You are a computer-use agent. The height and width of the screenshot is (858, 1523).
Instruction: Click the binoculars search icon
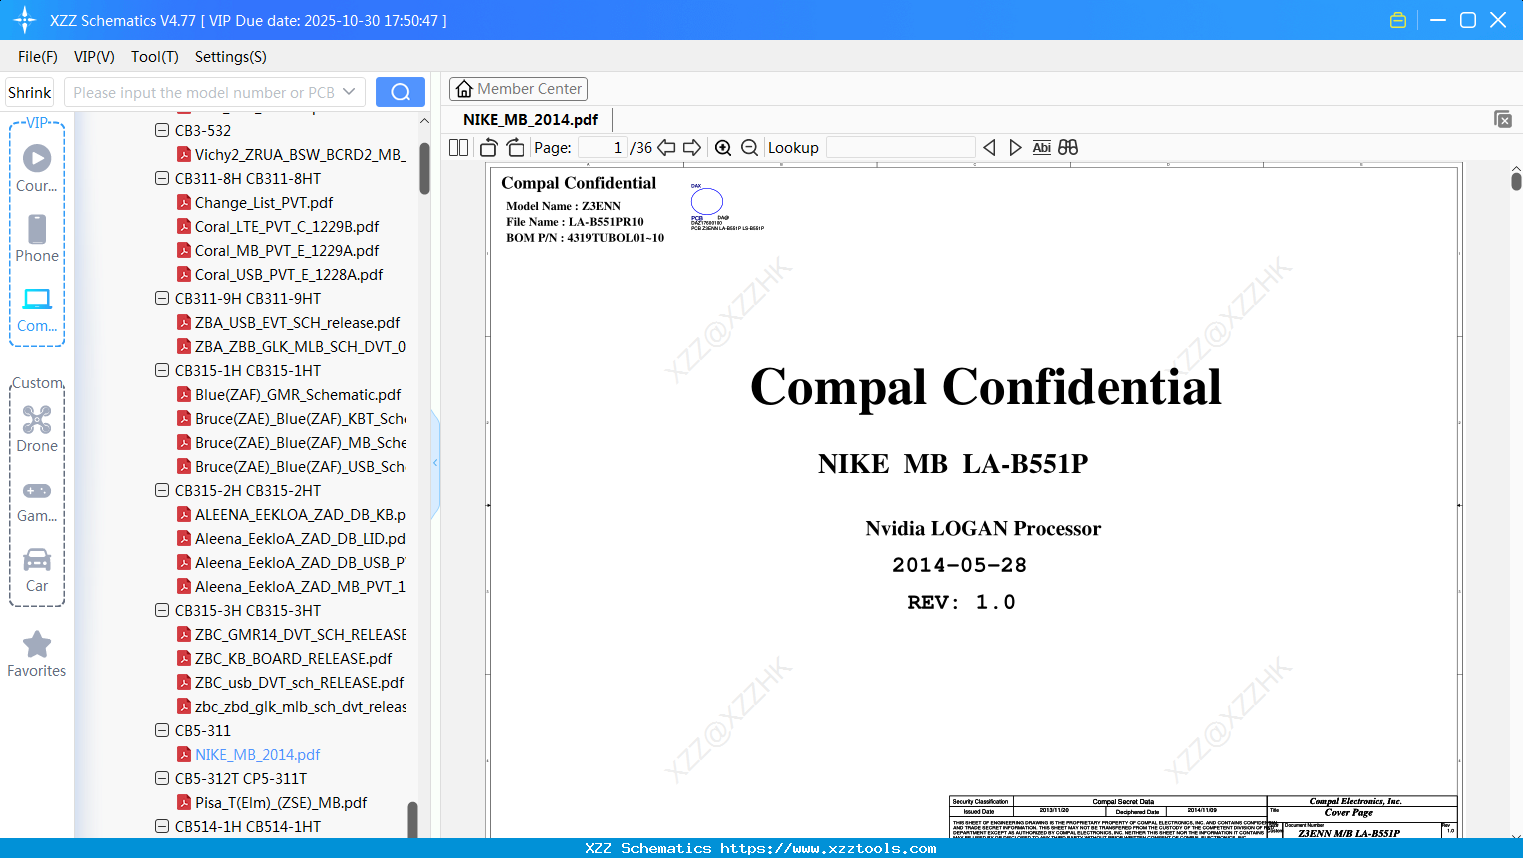1068,148
